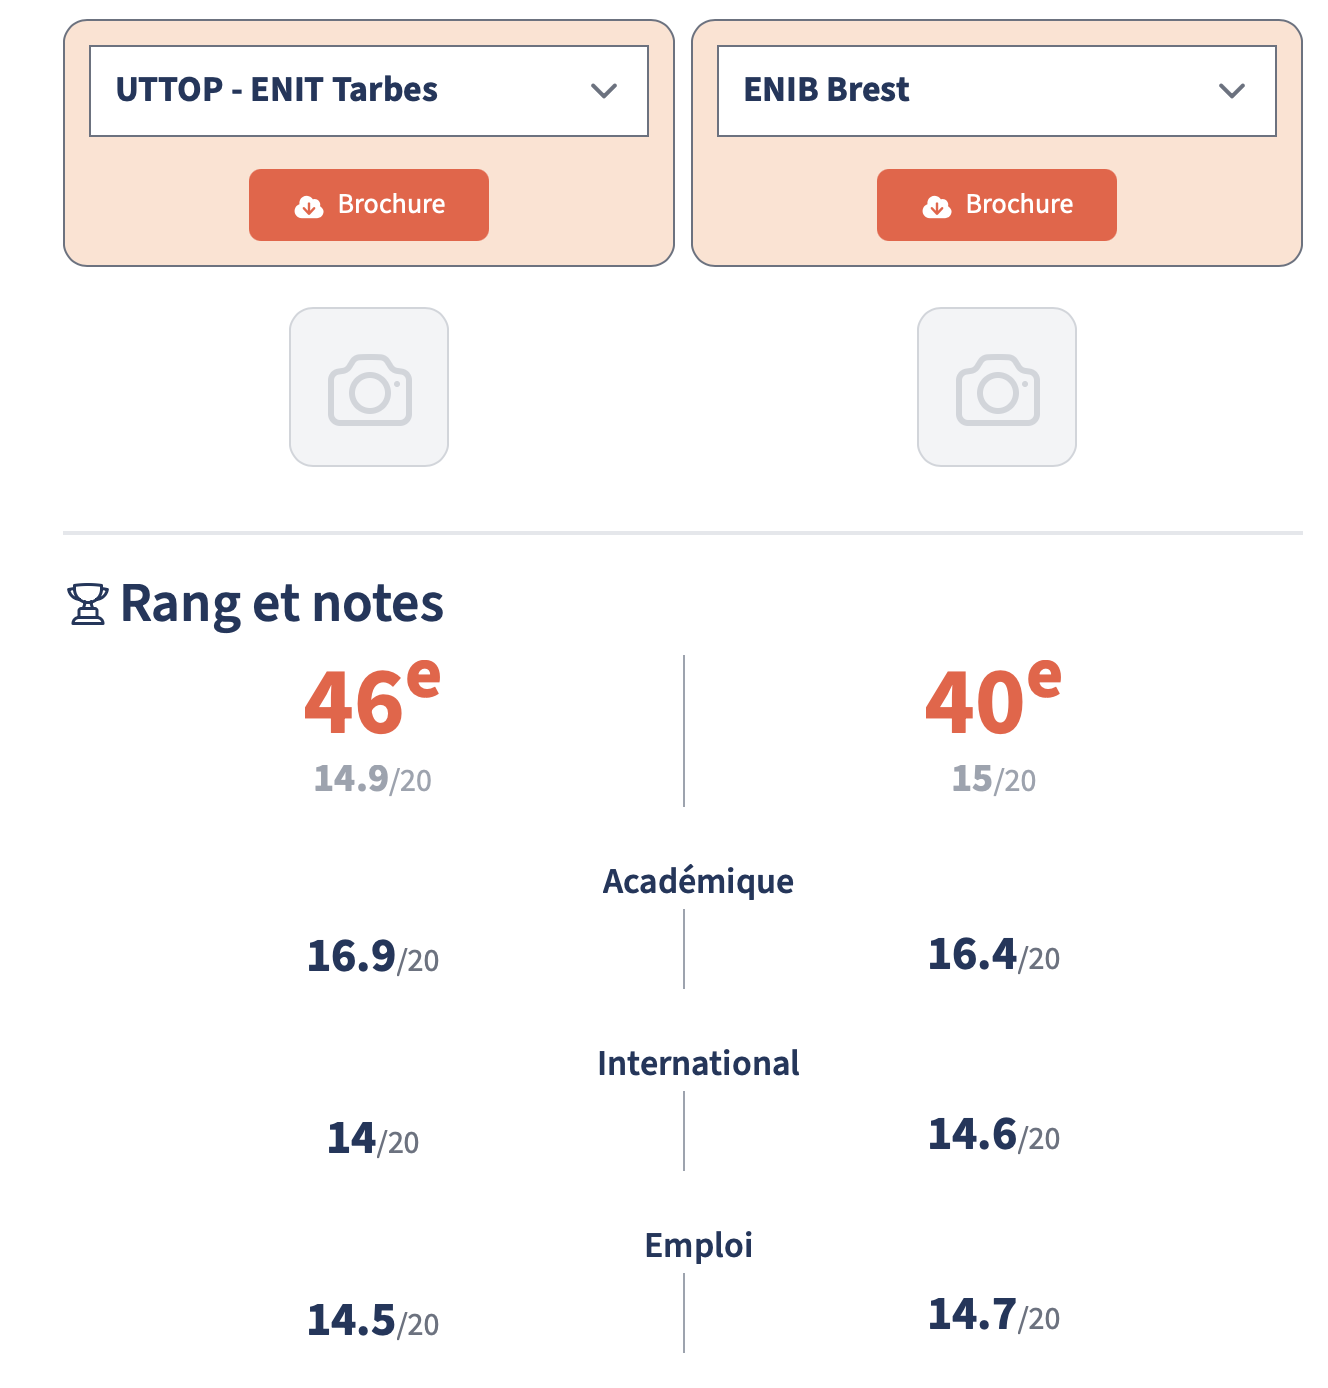Open the ENIB Brest school dropdown

[x=996, y=91]
